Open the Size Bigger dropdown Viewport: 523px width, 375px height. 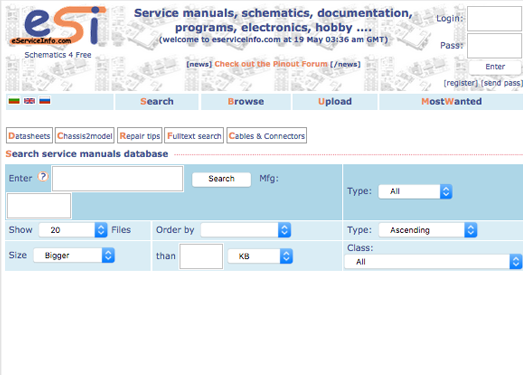tap(74, 256)
